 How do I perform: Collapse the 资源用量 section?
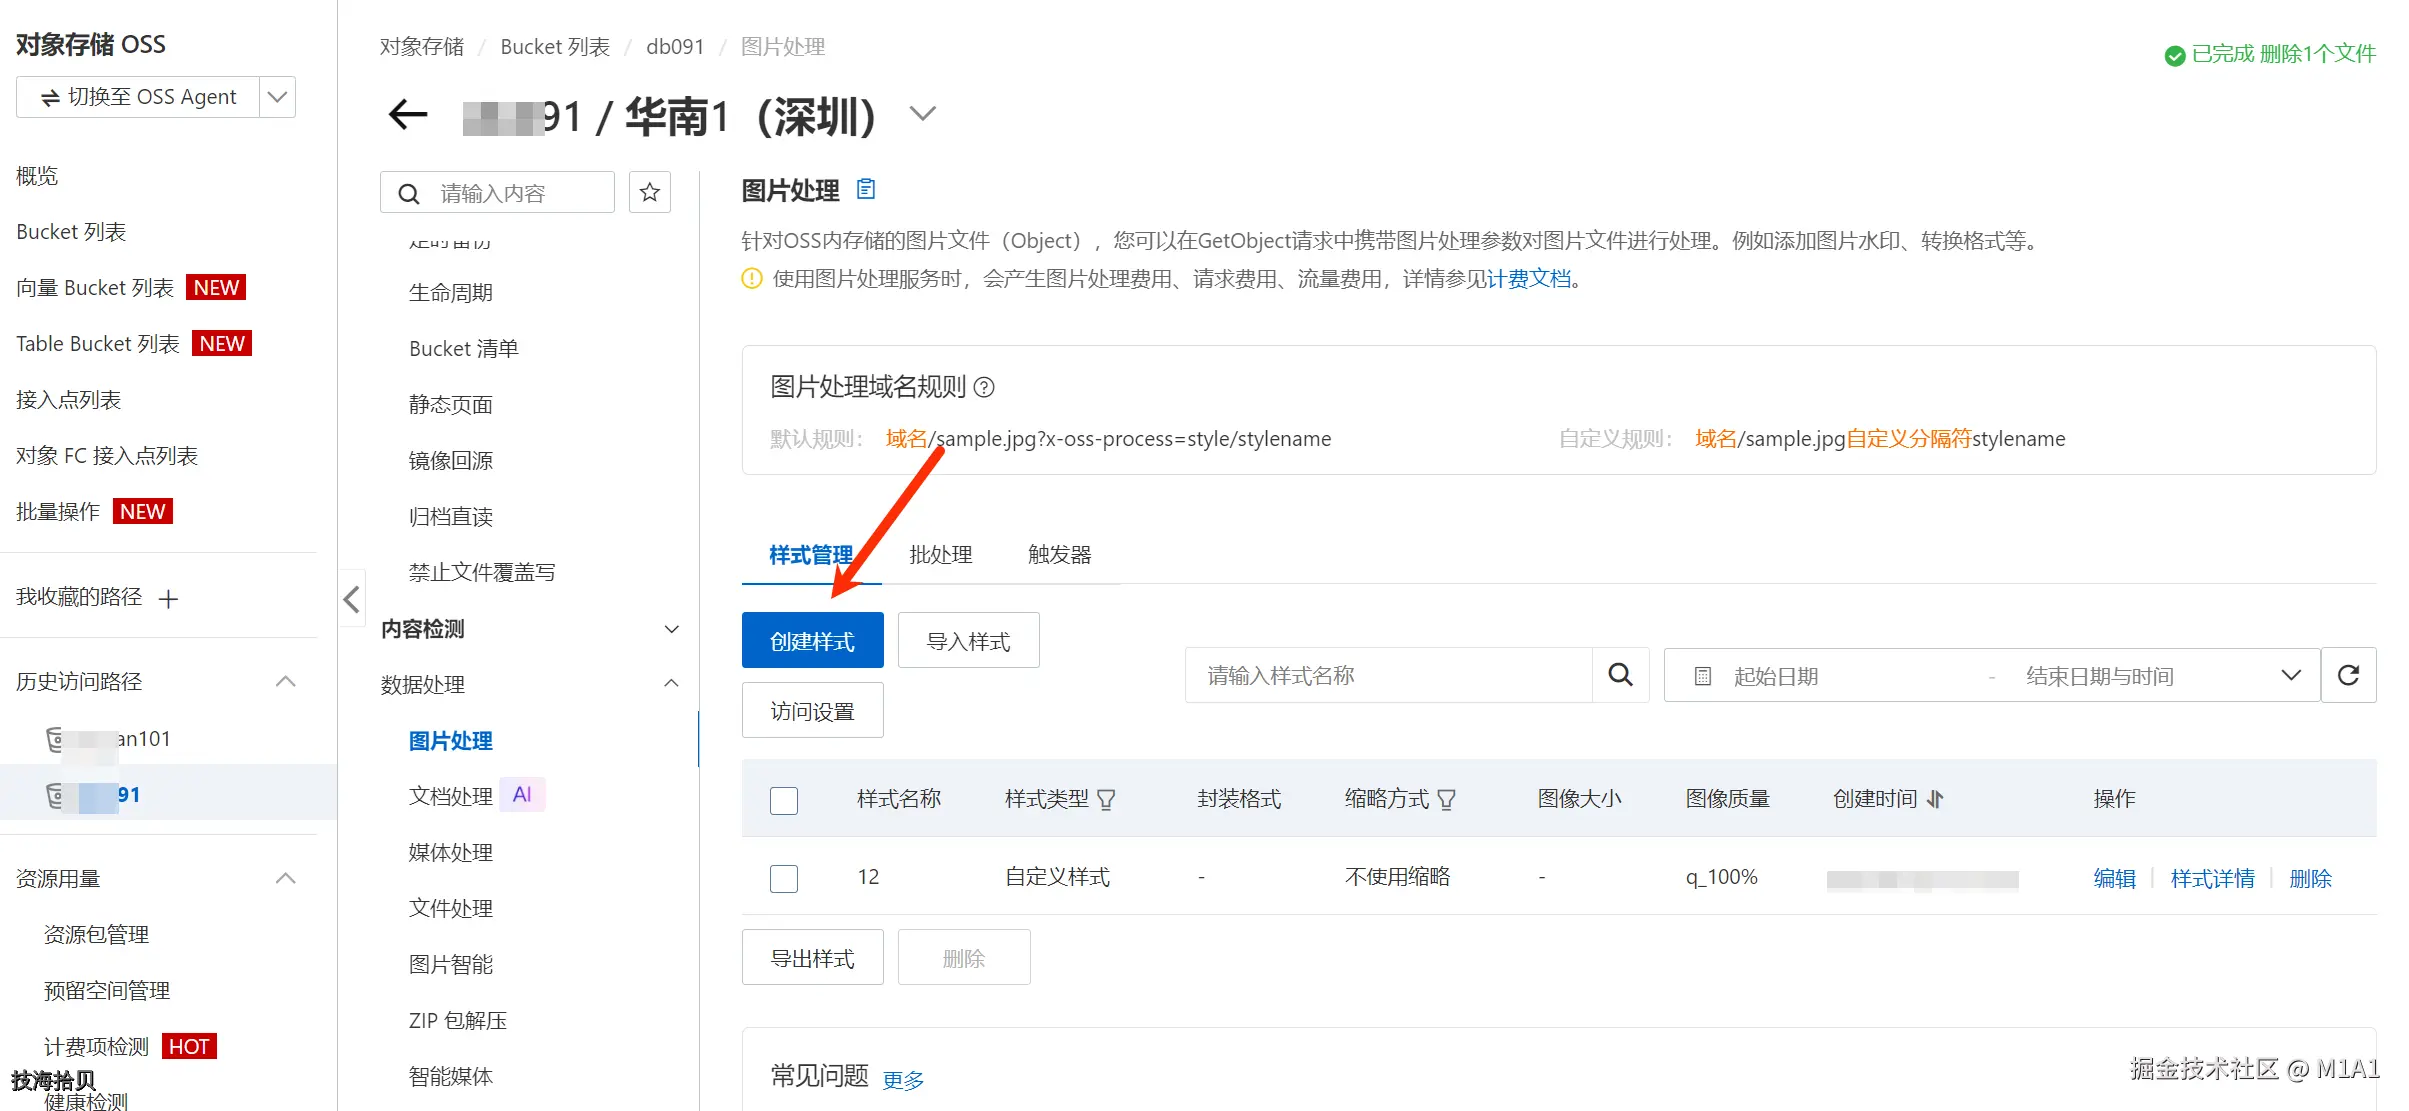(286, 878)
